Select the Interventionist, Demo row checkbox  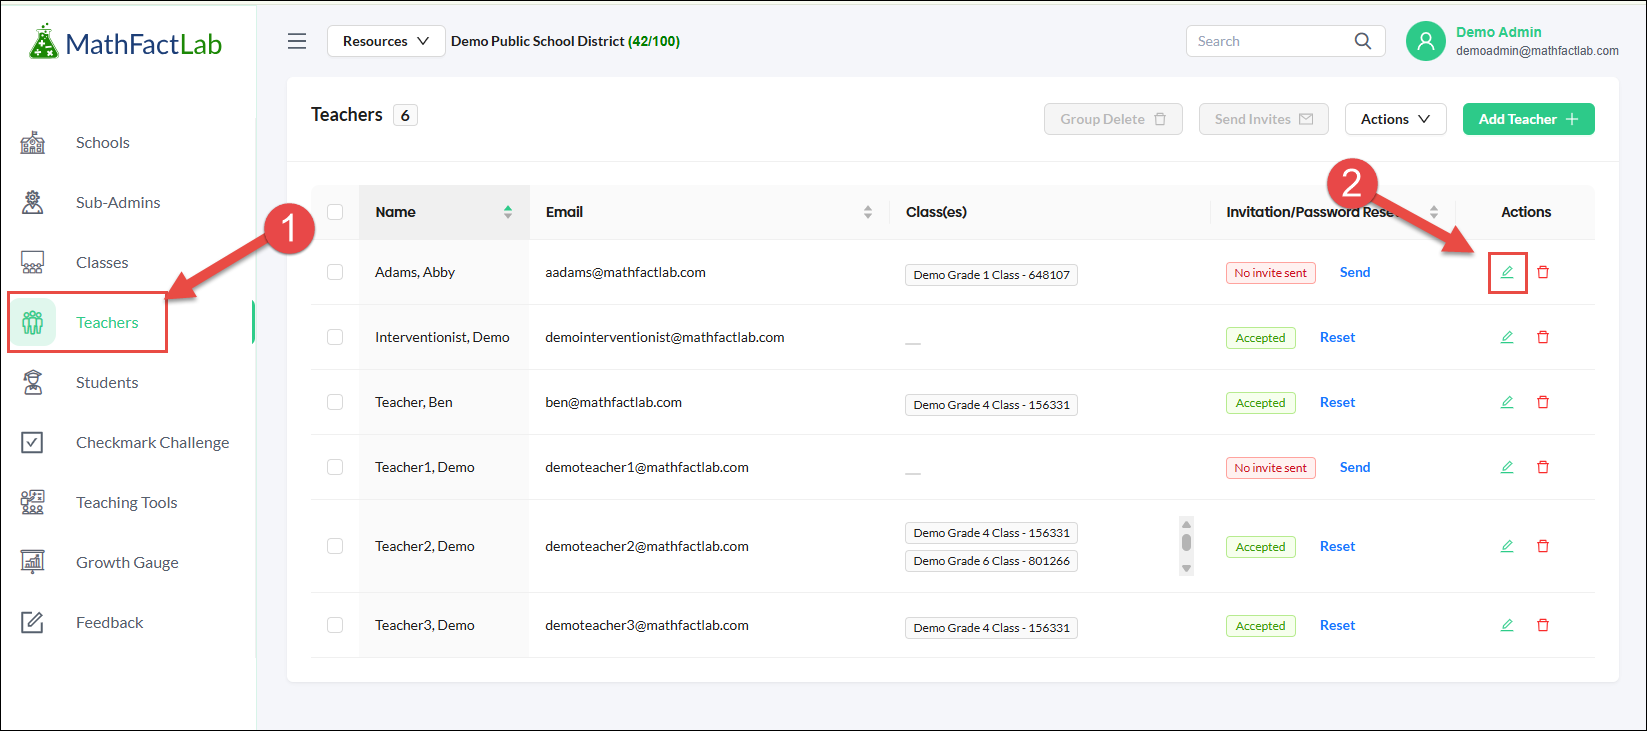pyautogui.click(x=335, y=337)
